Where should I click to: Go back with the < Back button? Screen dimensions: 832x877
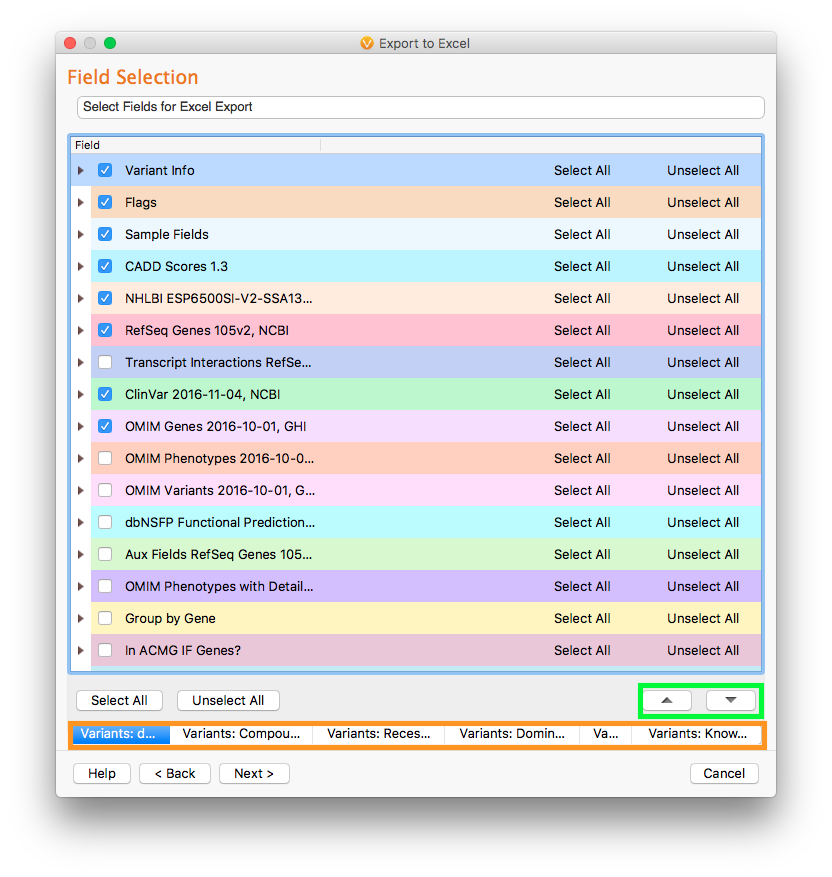click(175, 774)
